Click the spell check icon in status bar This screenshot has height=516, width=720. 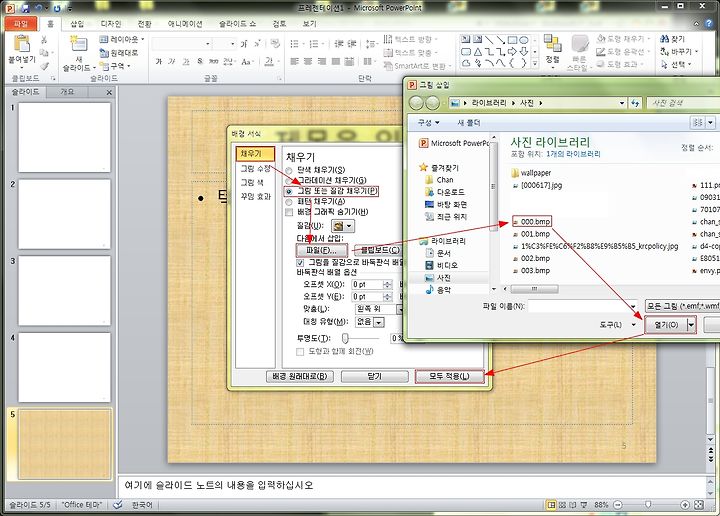[118, 505]
